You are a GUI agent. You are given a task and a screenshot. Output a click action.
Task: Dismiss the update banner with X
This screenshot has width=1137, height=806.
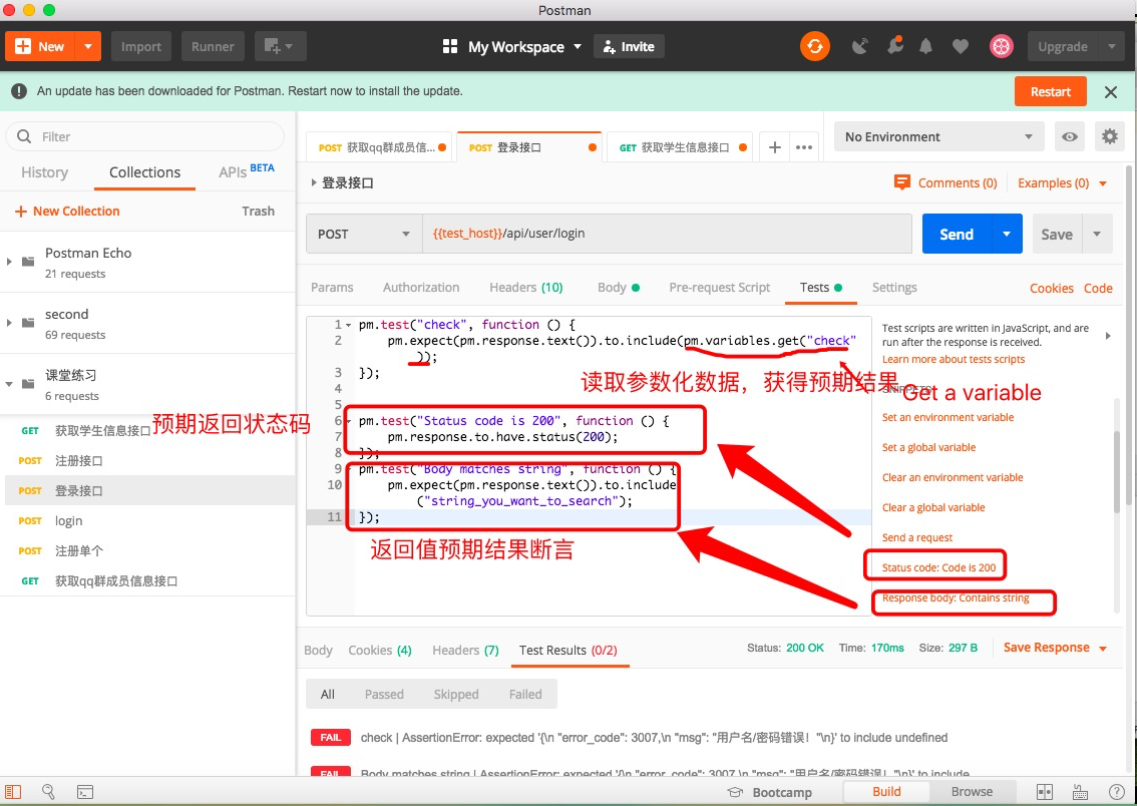pyautogui.click(x=1111, y=92)
